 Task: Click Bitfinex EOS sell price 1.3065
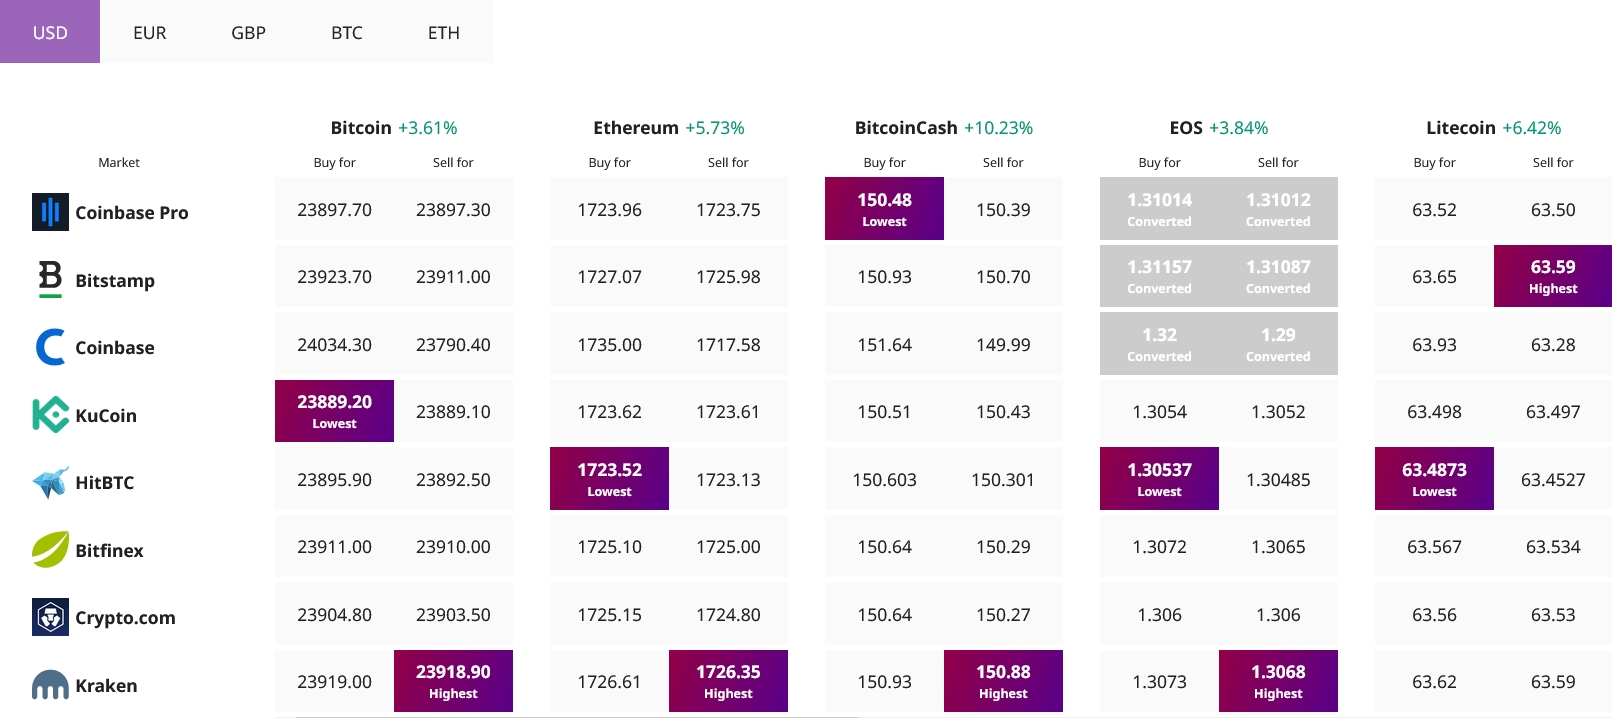(1278, 546)
